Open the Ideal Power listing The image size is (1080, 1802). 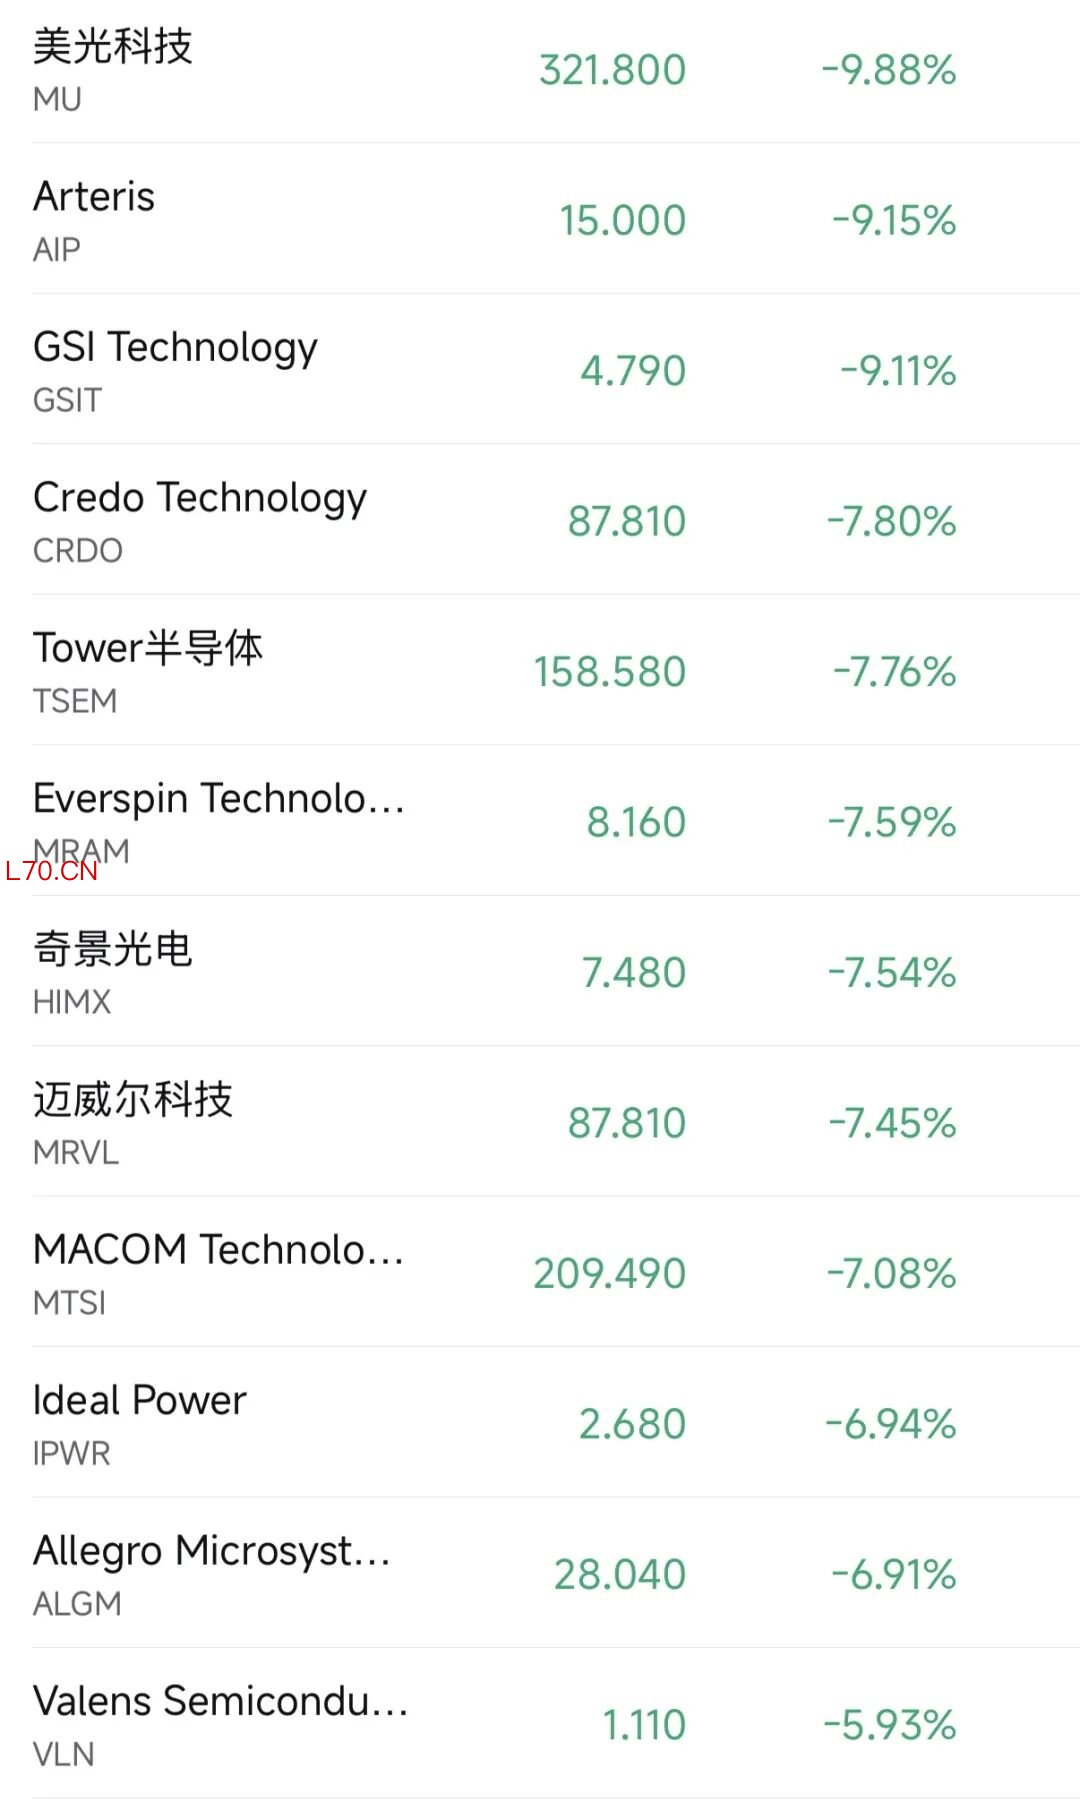139,1401
